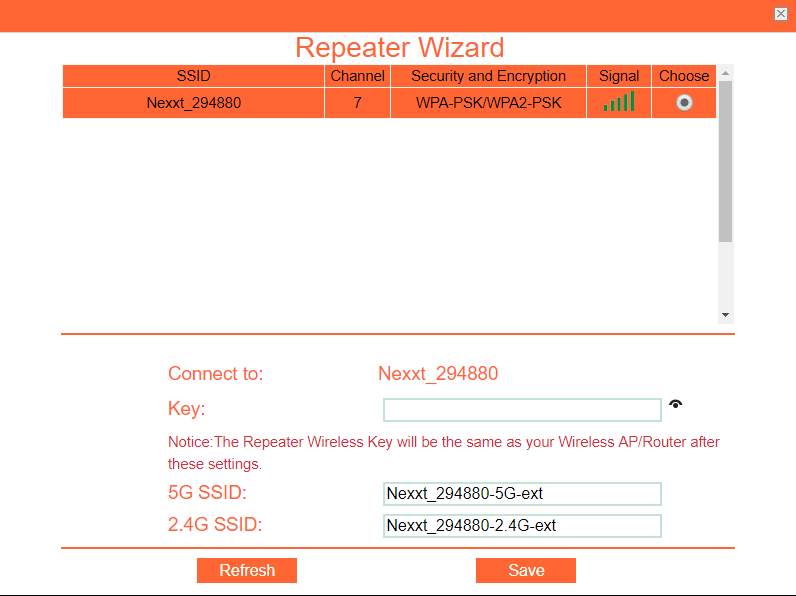Click the 5G SSID text field
This screenshot has width=796, height=596.
pos(522,494)
